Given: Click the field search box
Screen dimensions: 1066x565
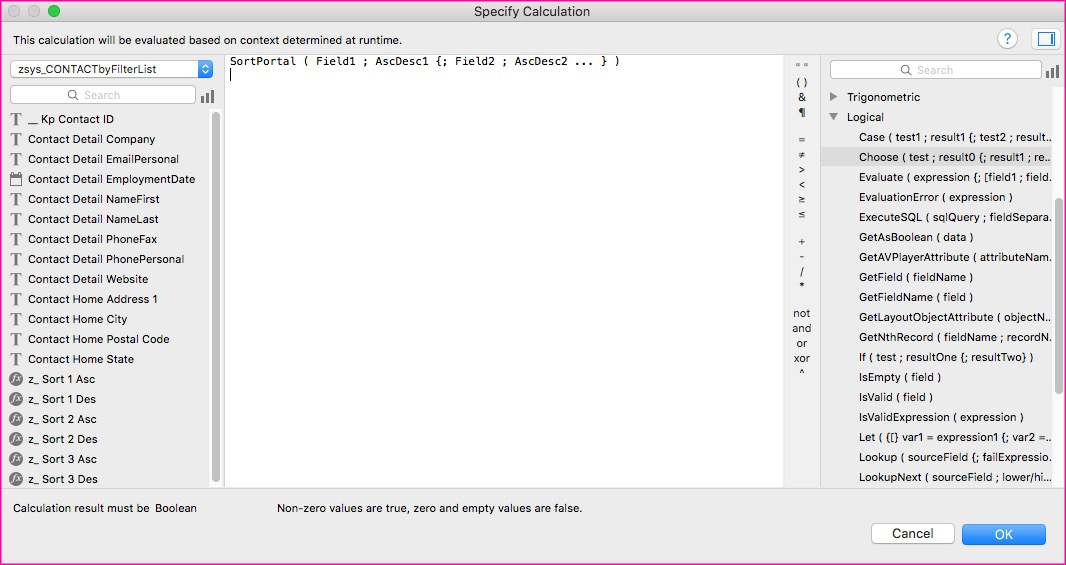Looking at the screenshot, I should click(103, 95).
